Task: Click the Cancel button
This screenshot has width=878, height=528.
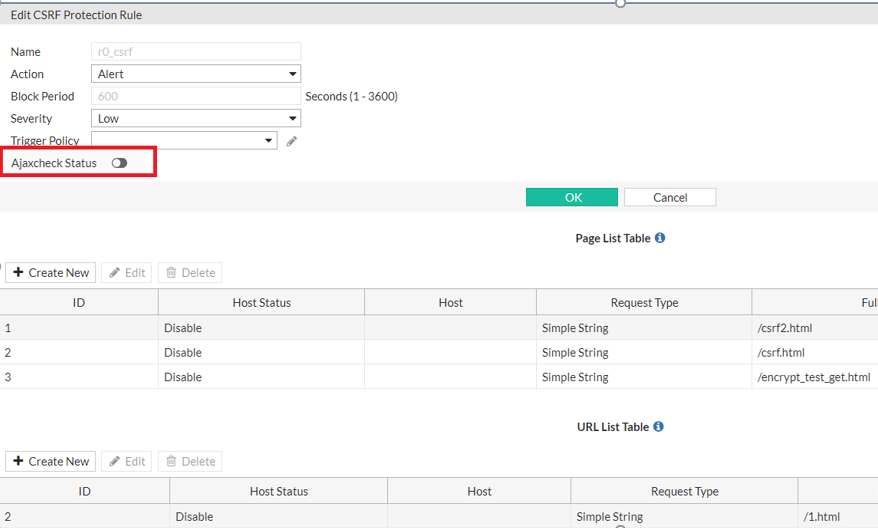Action: (x=670, y=197)
